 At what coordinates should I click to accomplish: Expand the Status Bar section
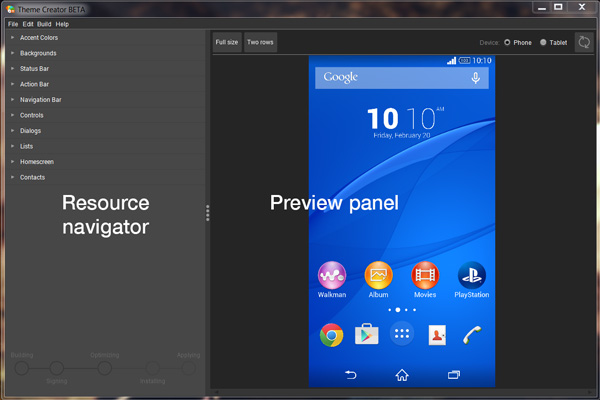pyautogui.click(x=35, y=69)
